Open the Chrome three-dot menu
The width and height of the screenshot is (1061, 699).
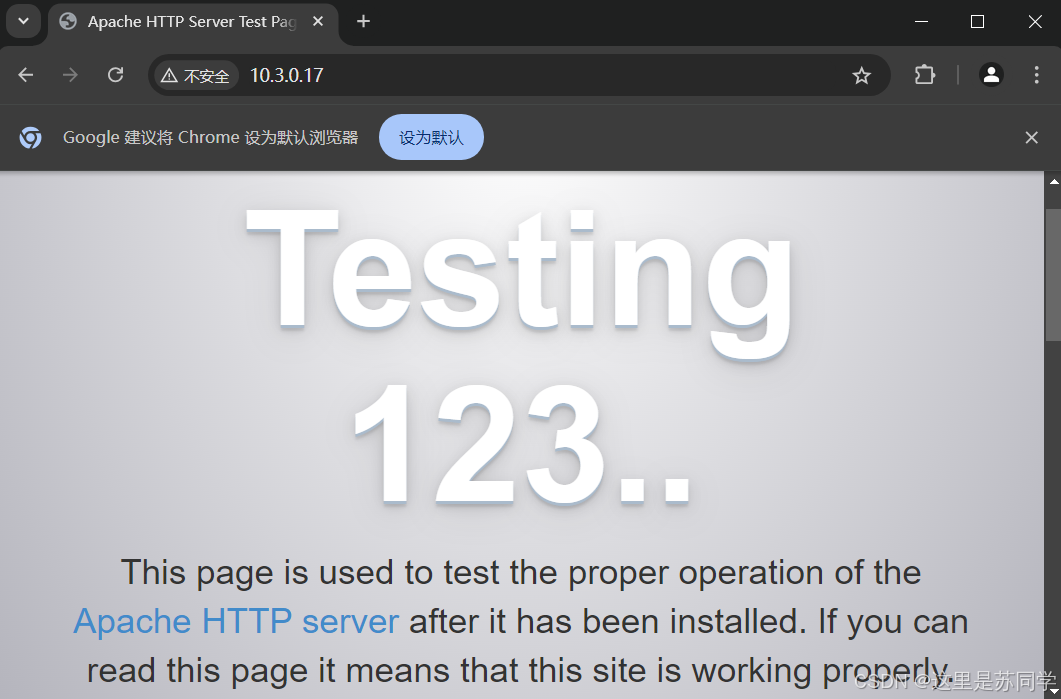(x=1036, y=74)
